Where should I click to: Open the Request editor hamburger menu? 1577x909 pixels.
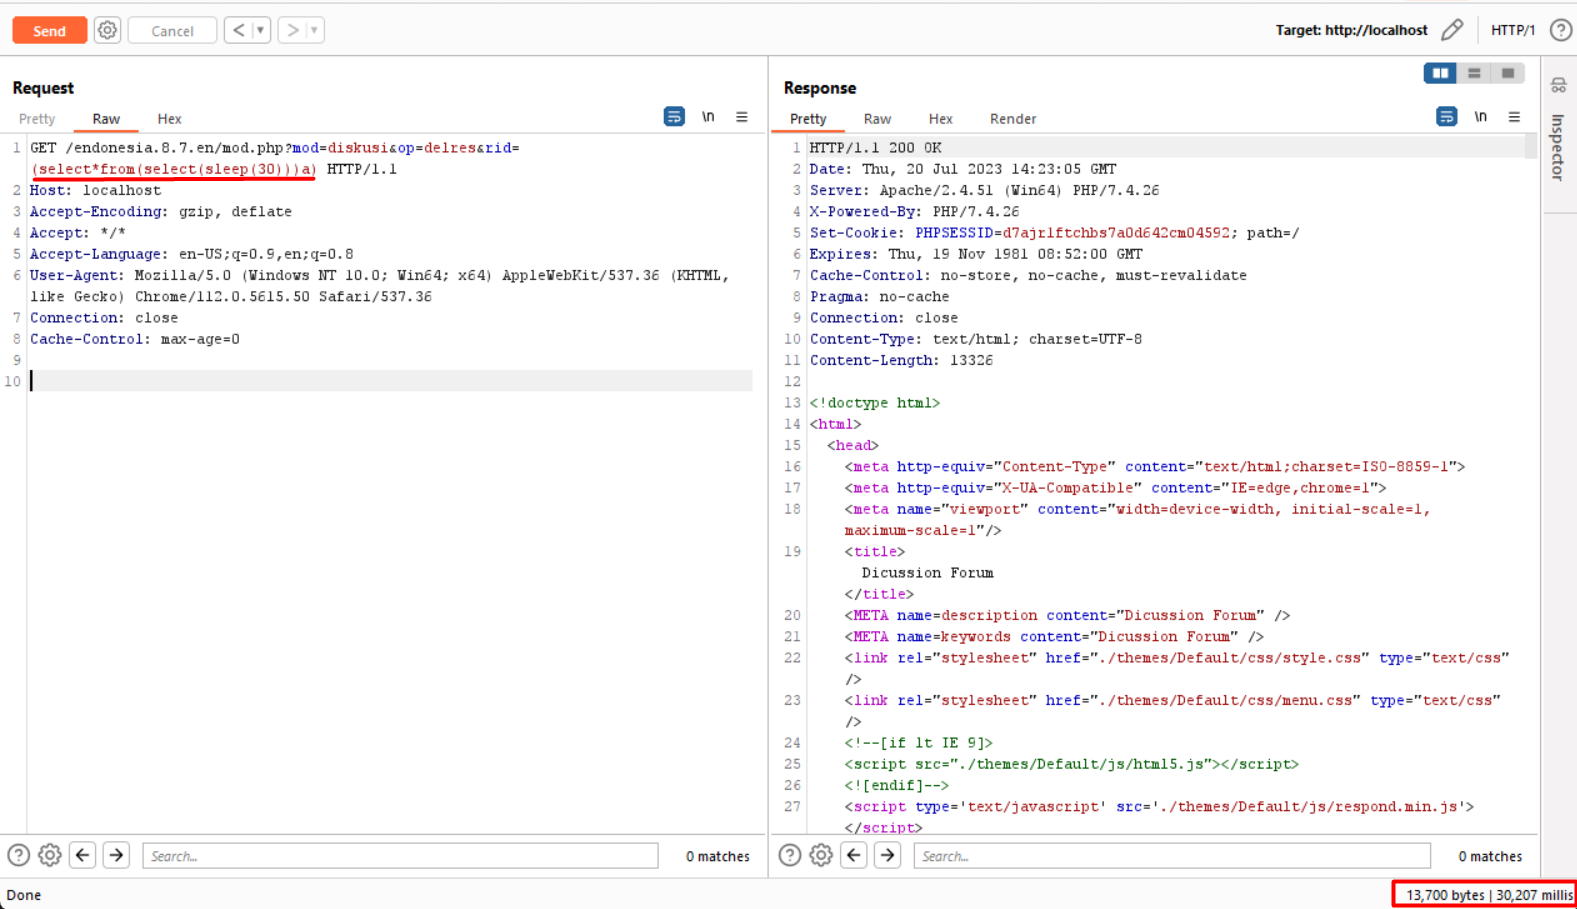pos(742,117)
